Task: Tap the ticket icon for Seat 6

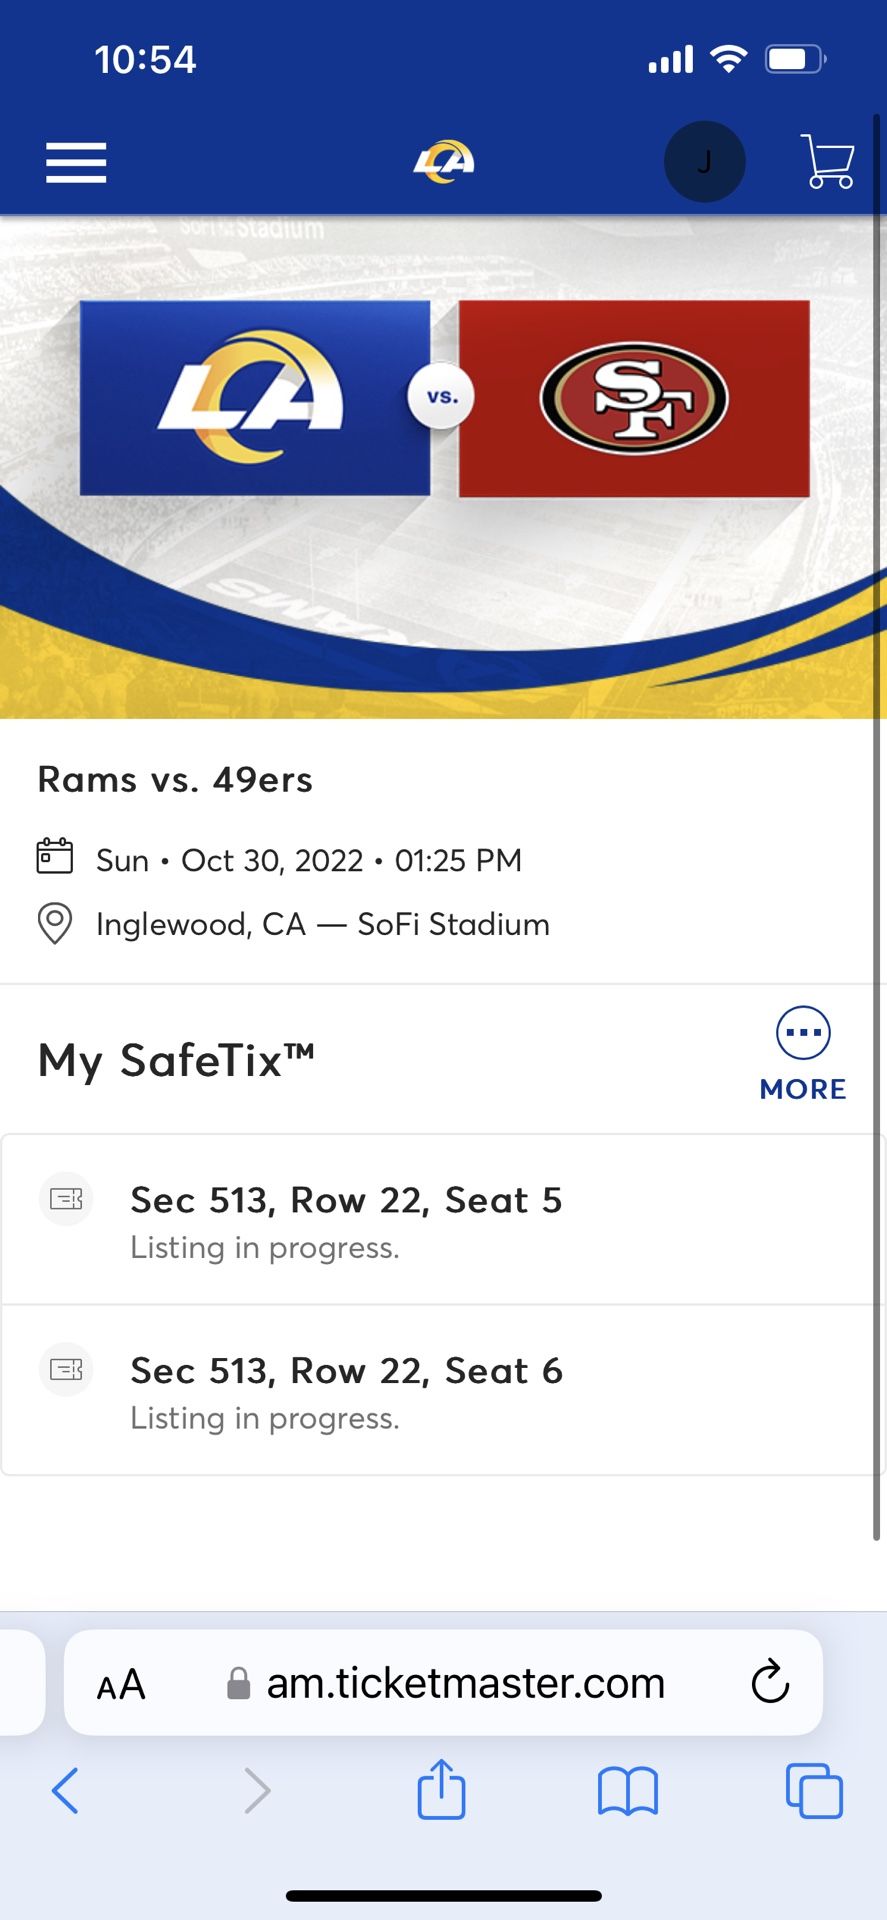Action: coord(66,1369)
